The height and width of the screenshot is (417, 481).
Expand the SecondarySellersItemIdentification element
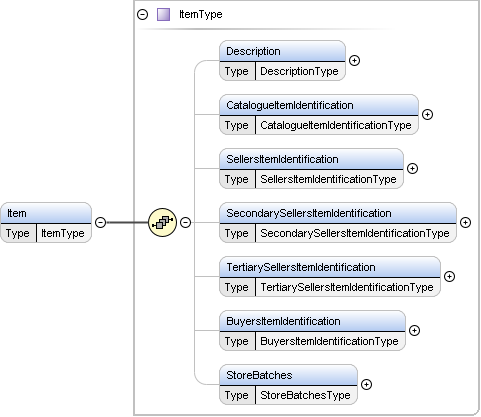(x=465, y=222)
